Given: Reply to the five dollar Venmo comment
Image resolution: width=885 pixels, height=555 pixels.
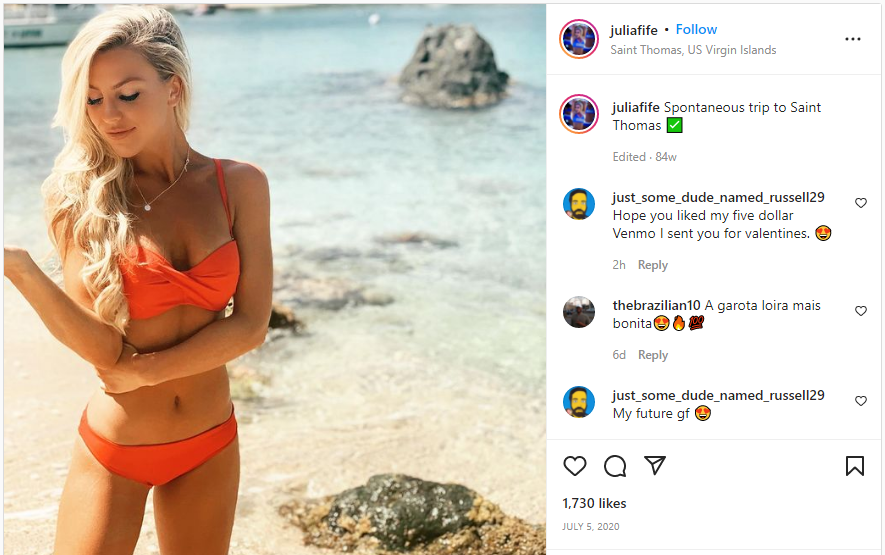Looking at the screenshot, I should pyautogui.click(x=652, y=265).
